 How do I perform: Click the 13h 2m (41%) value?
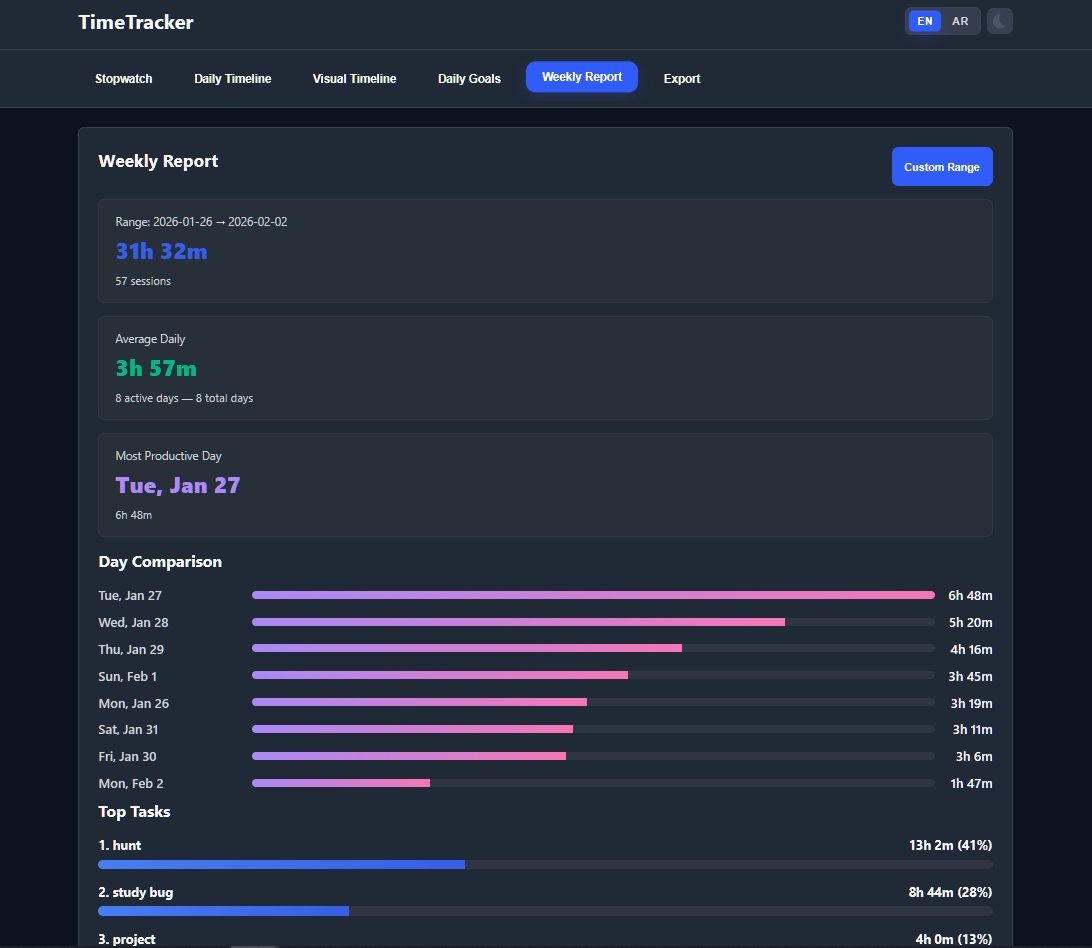(951, 845)
